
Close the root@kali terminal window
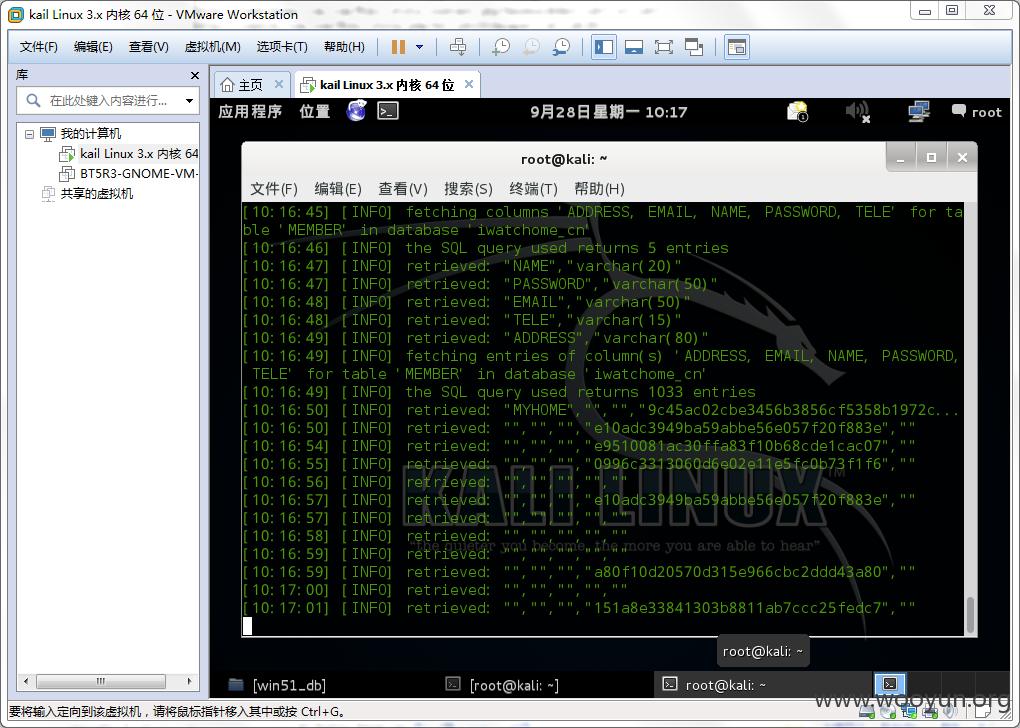(x=962, y=158)
